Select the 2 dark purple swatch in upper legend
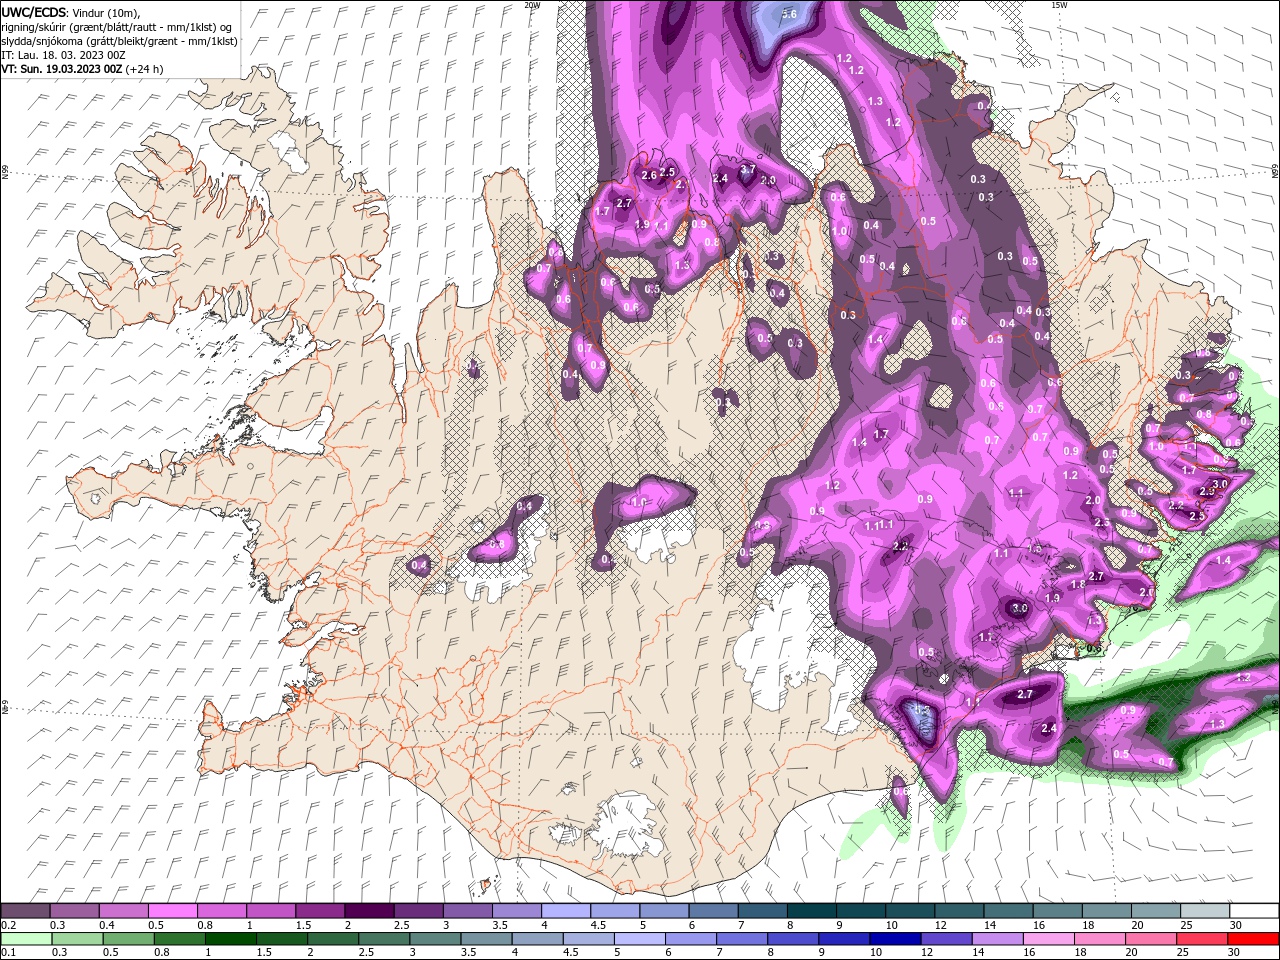Image resolution: width=1280 pixels, height=960 pixels. point(368,911)
